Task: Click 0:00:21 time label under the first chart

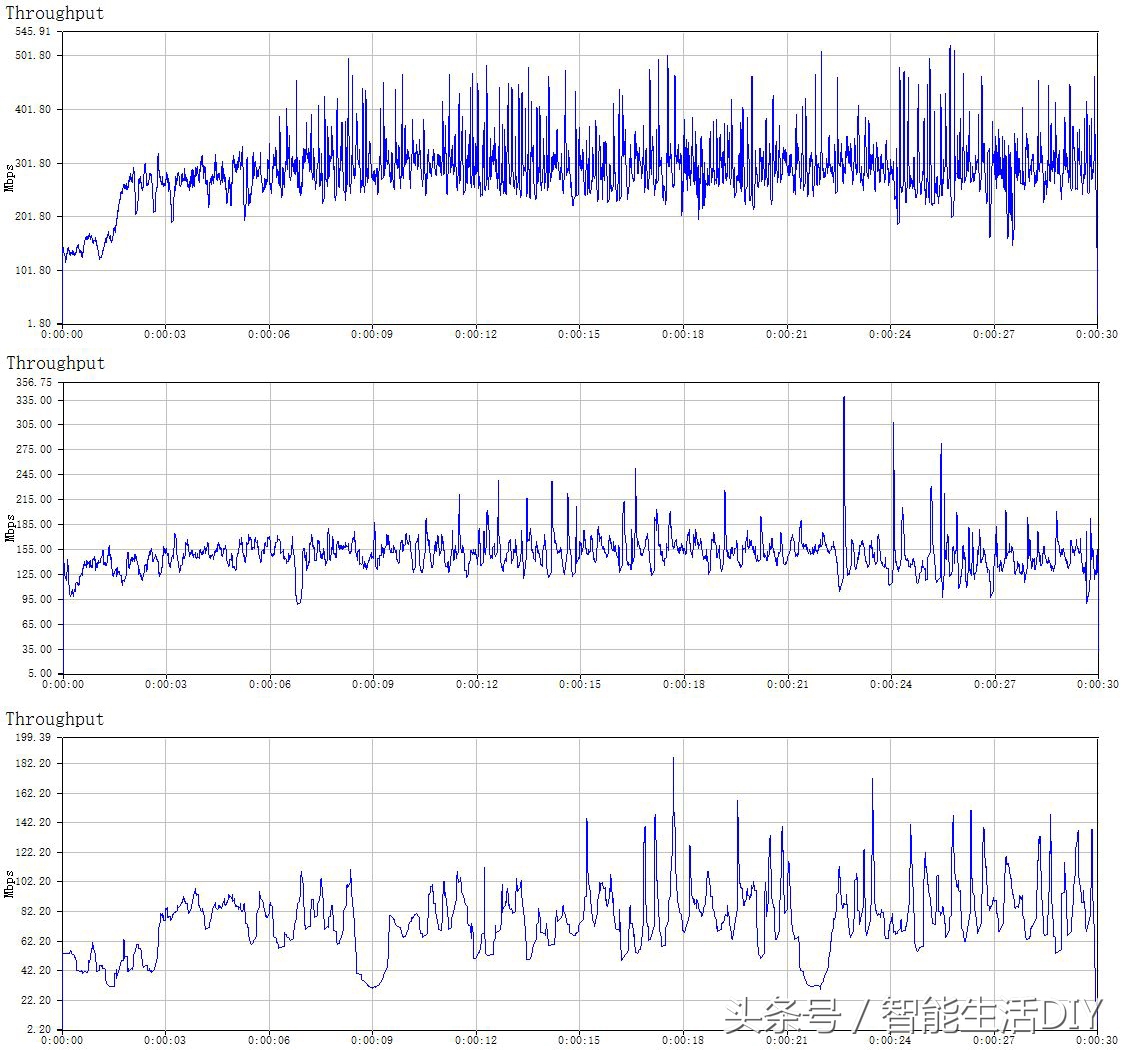Action: 786,334
